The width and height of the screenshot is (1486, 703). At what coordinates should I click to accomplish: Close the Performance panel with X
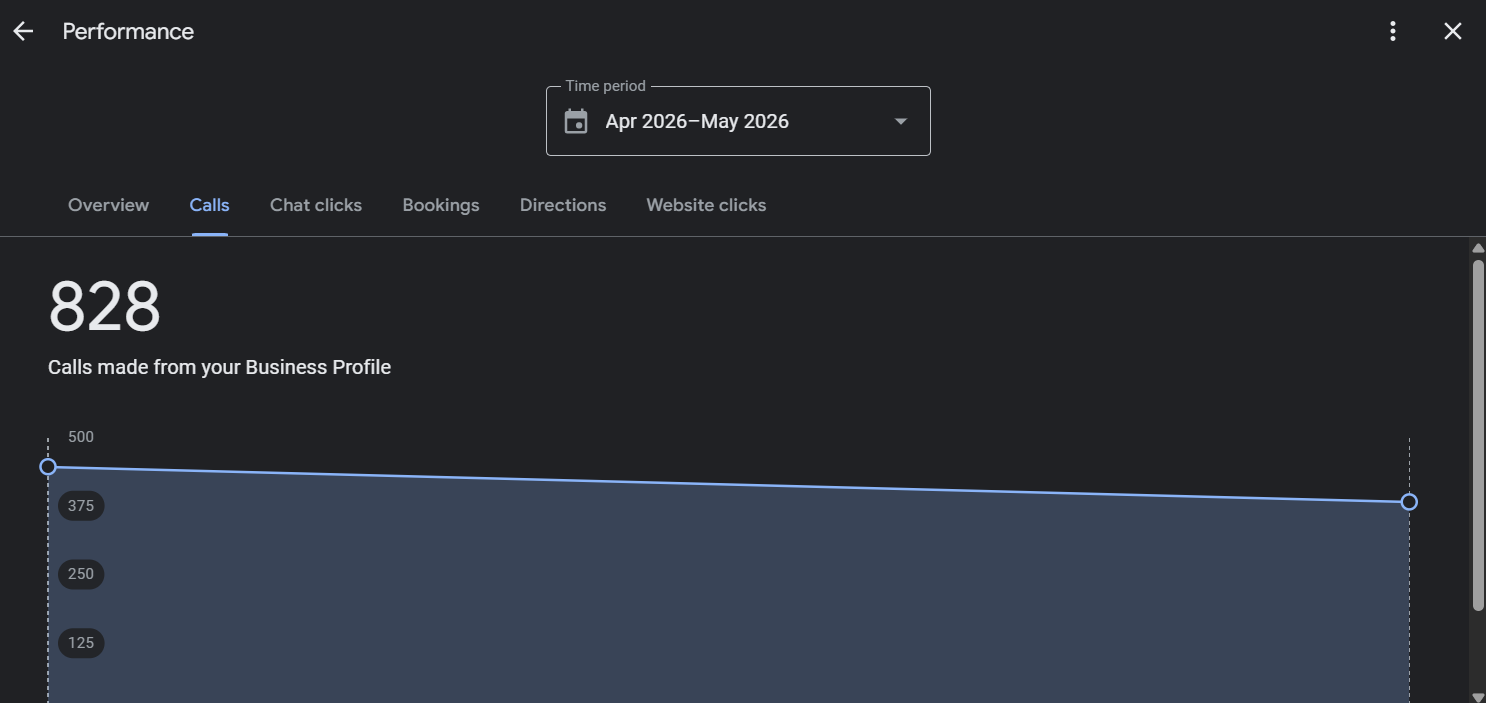click(x=1453, y=31)
